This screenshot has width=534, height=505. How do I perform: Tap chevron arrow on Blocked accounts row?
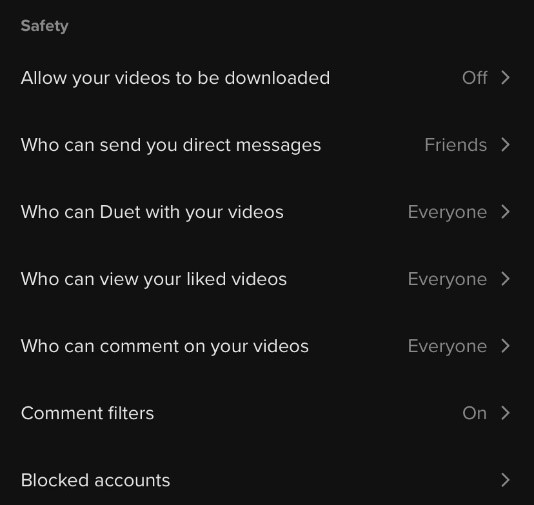click(506, 480)
